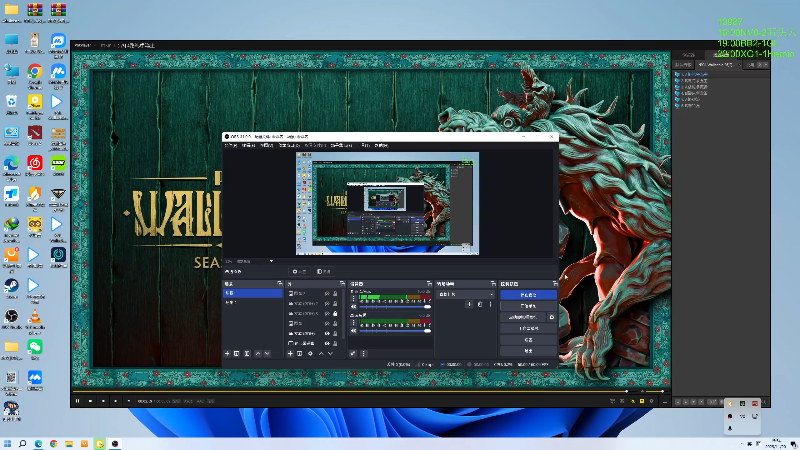Open scene transition type dropdown
This screenshot has height=450, width=800.
pos(465,294)
